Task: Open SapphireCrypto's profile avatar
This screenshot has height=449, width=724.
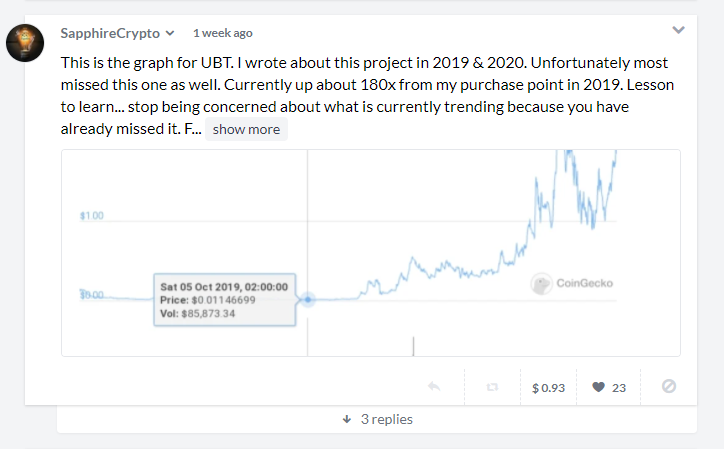Action: tap(25, 42)
